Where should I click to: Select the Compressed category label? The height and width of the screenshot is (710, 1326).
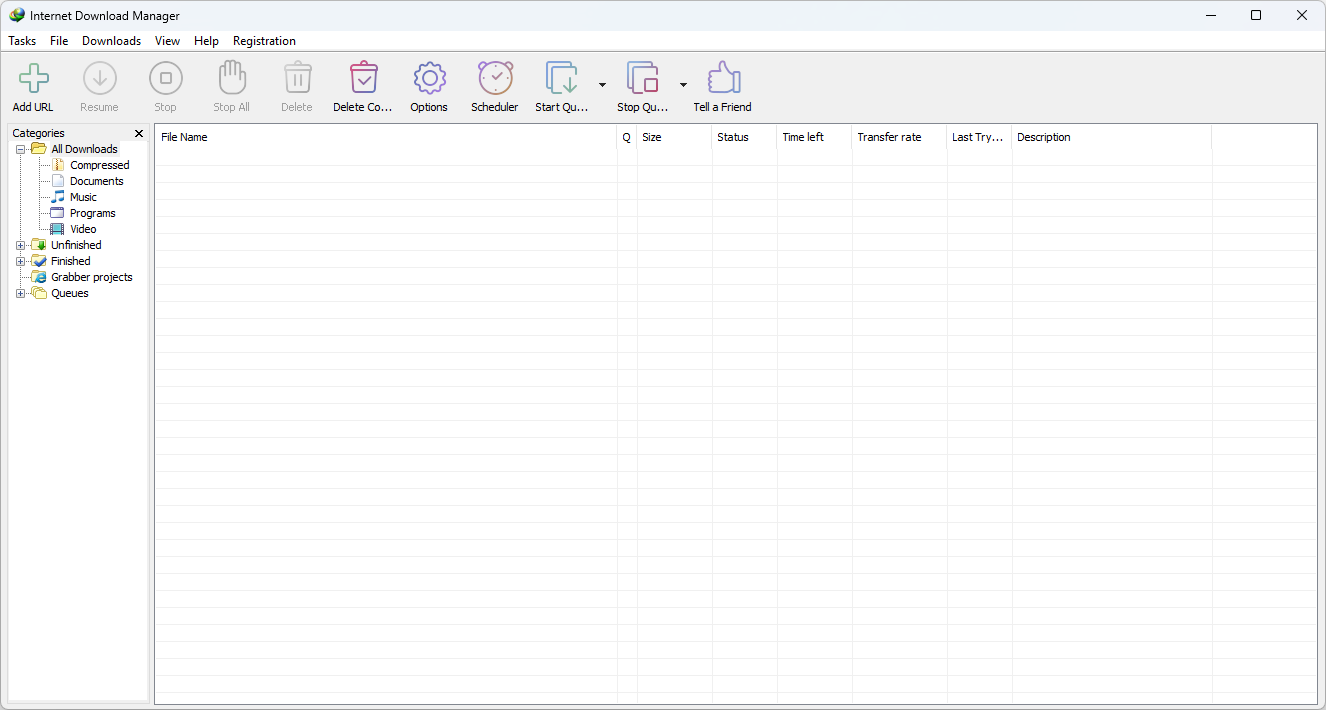click(x=100, y=165)
